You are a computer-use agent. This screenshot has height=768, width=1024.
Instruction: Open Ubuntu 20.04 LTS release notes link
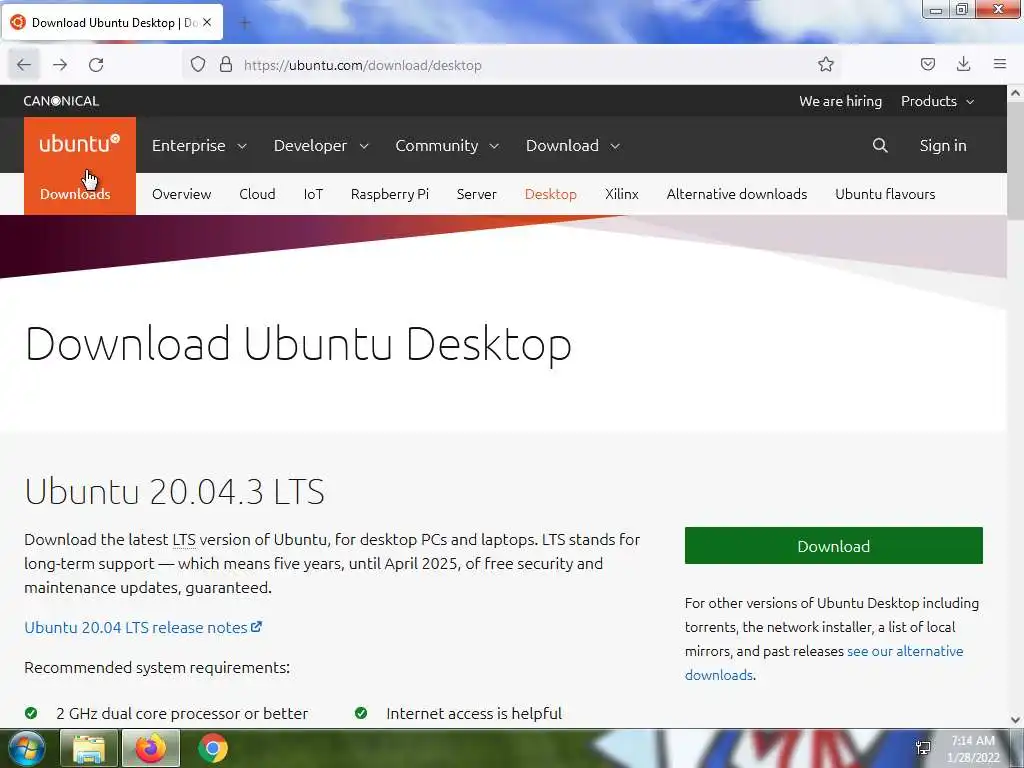(x=143, y=628)
